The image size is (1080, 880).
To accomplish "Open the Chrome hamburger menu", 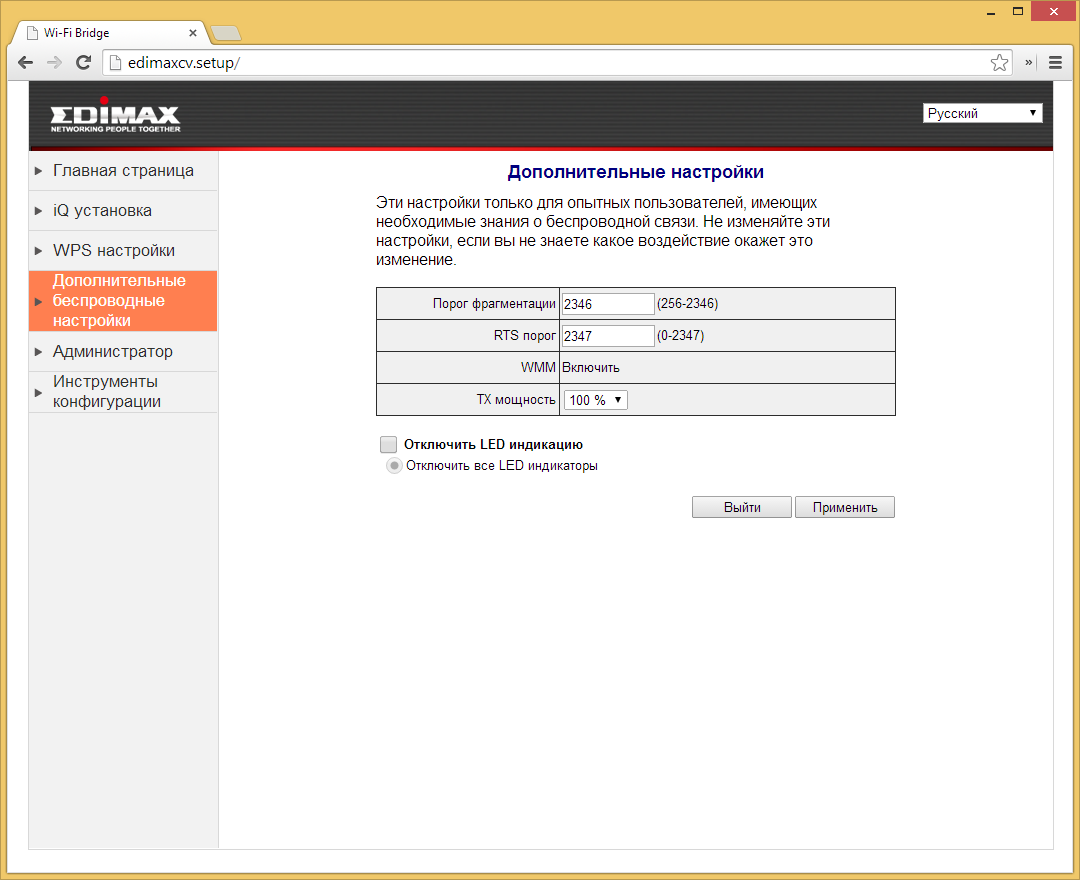I will click(1055, 63).
